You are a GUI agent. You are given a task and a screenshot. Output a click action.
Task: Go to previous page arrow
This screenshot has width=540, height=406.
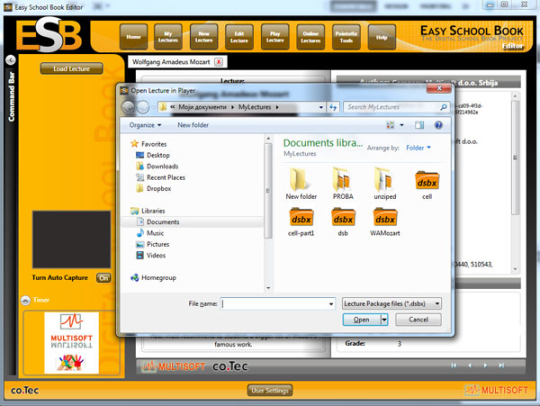(x=470, y=365)
